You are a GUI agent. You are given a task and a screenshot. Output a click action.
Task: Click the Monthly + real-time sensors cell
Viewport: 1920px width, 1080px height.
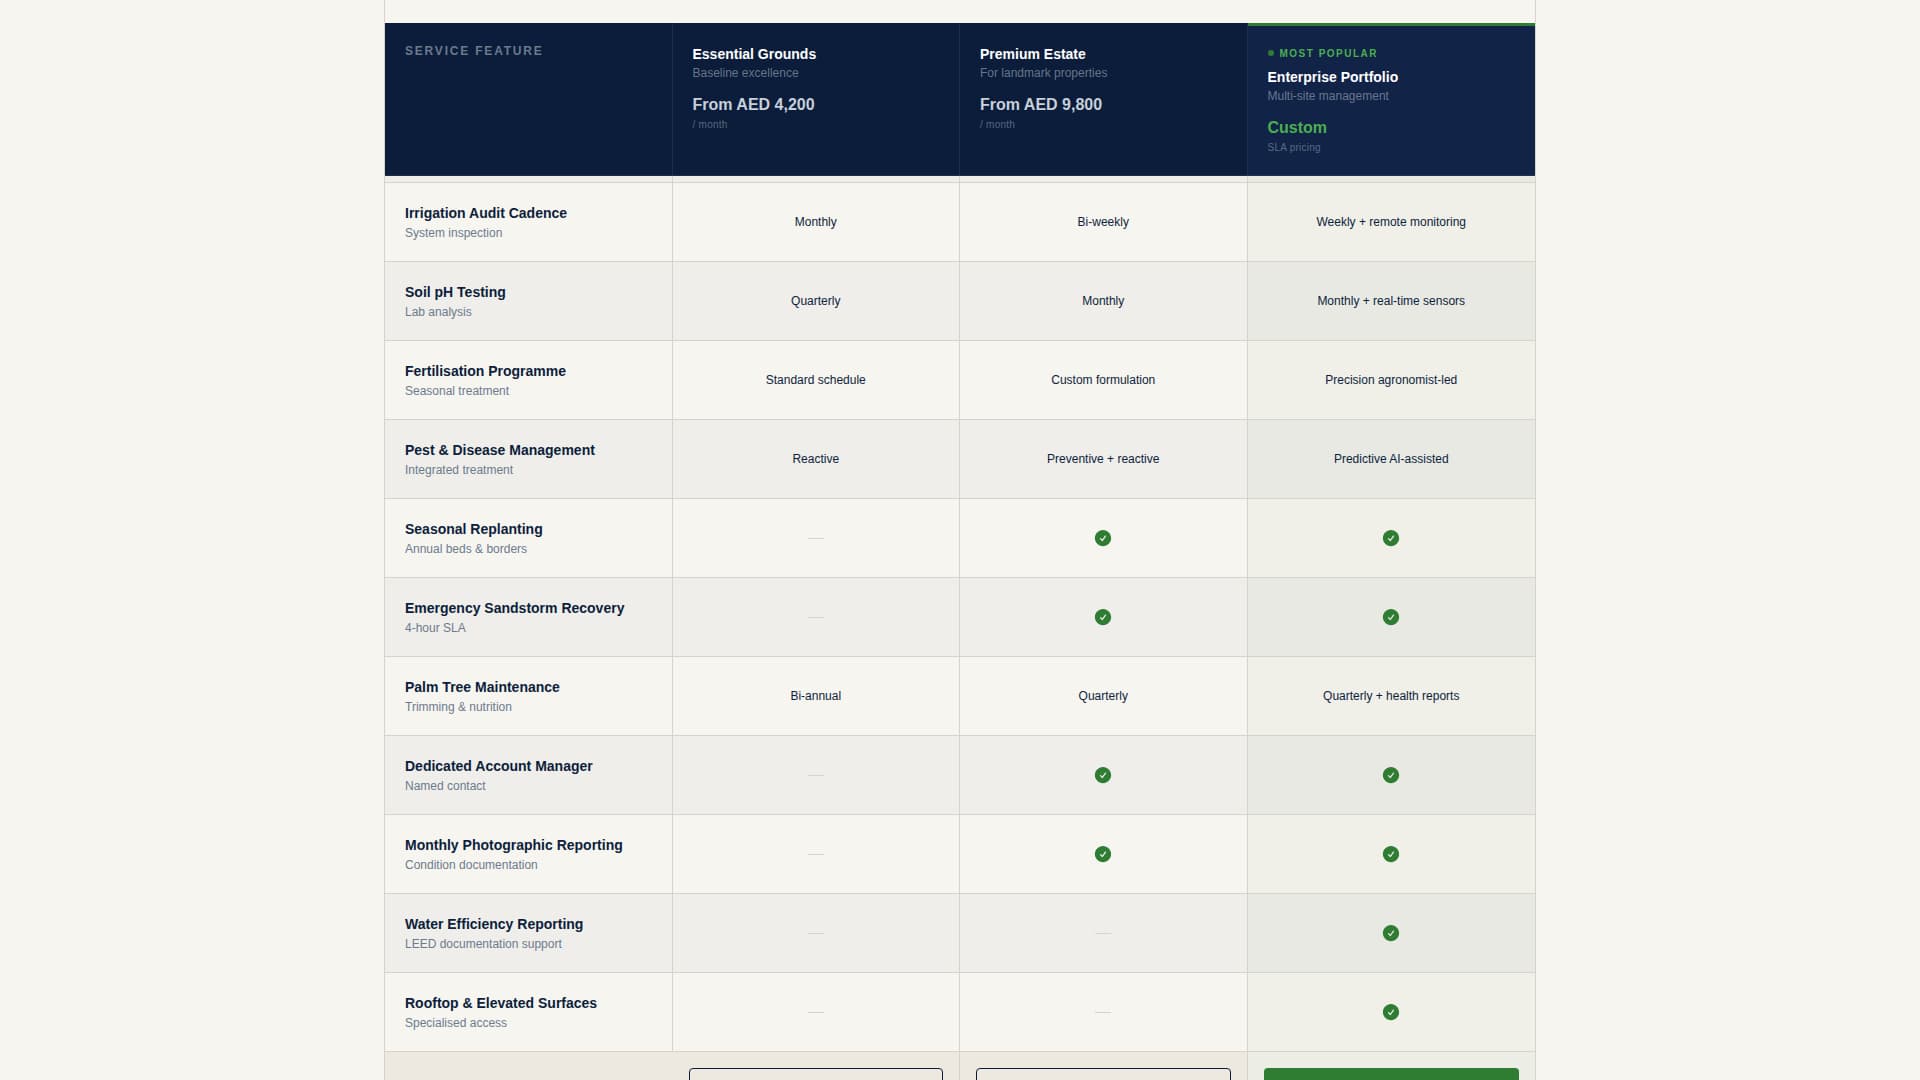coord(1391,301)
